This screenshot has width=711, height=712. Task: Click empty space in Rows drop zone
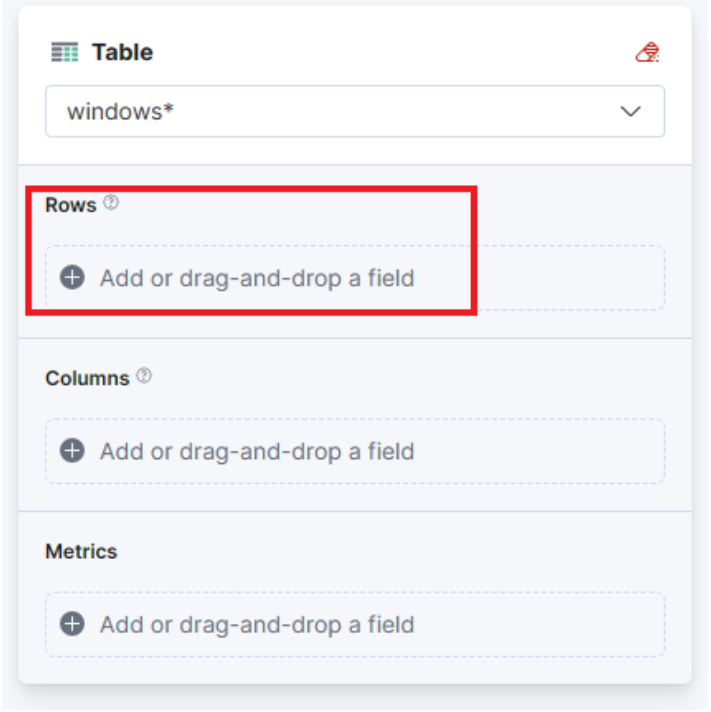pyautogui.click(x=560, y=277)
